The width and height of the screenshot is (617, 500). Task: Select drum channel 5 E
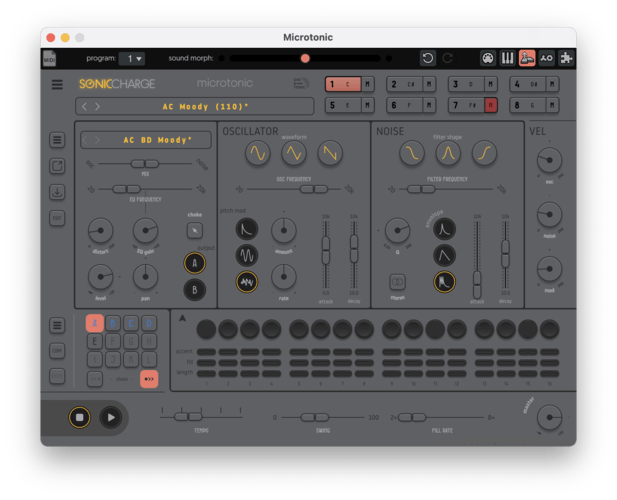(343, 105)
